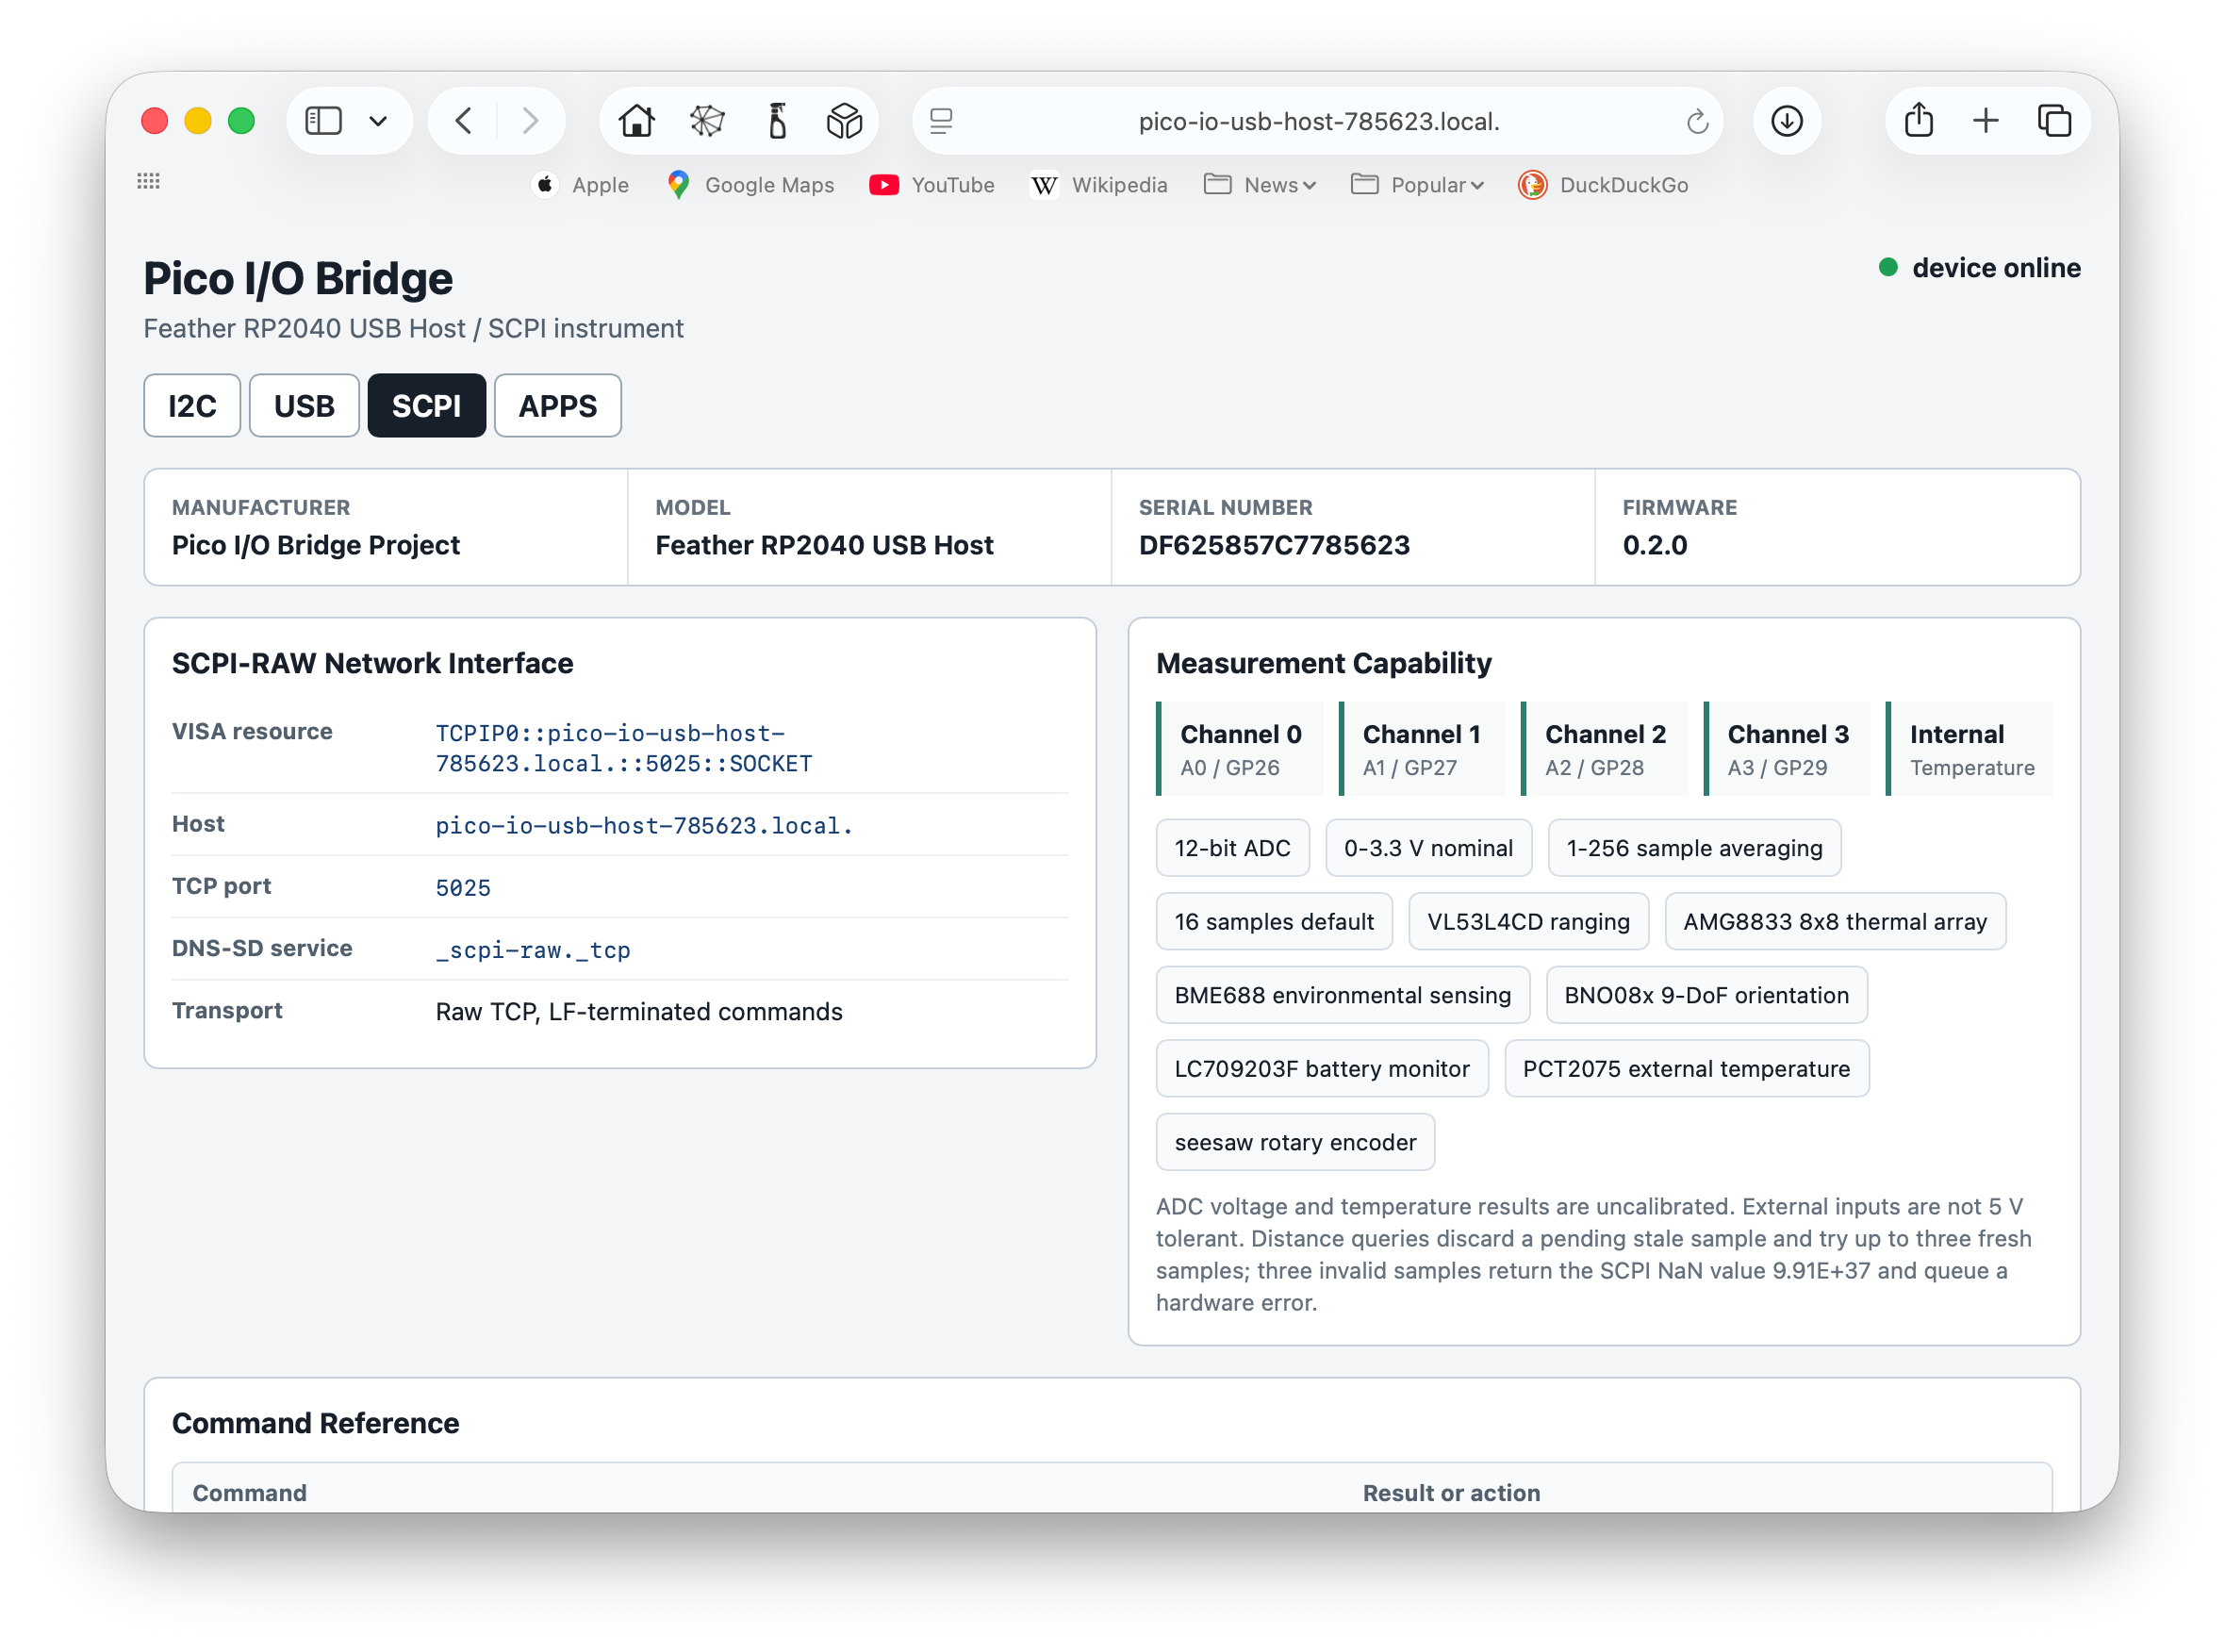Click the AMG8833 8x8 thermal array chip
The image size is (2225, 1652).
coord(1835,922)
